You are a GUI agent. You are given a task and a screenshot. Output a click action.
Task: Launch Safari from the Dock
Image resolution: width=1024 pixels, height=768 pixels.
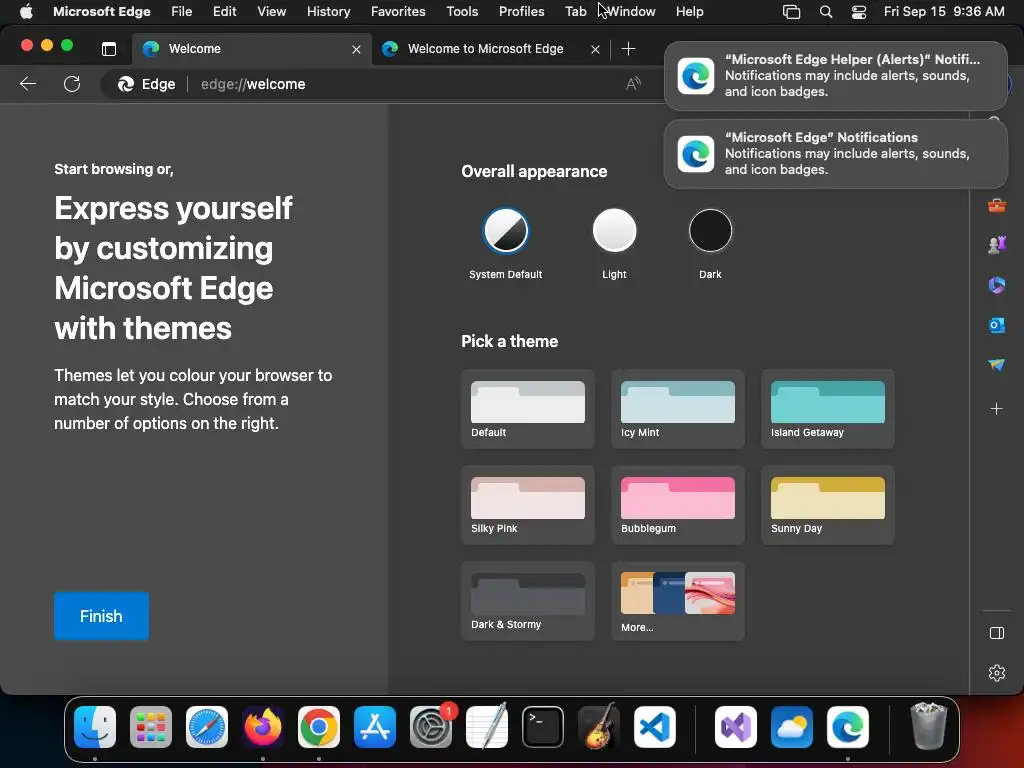coord(207,727)
